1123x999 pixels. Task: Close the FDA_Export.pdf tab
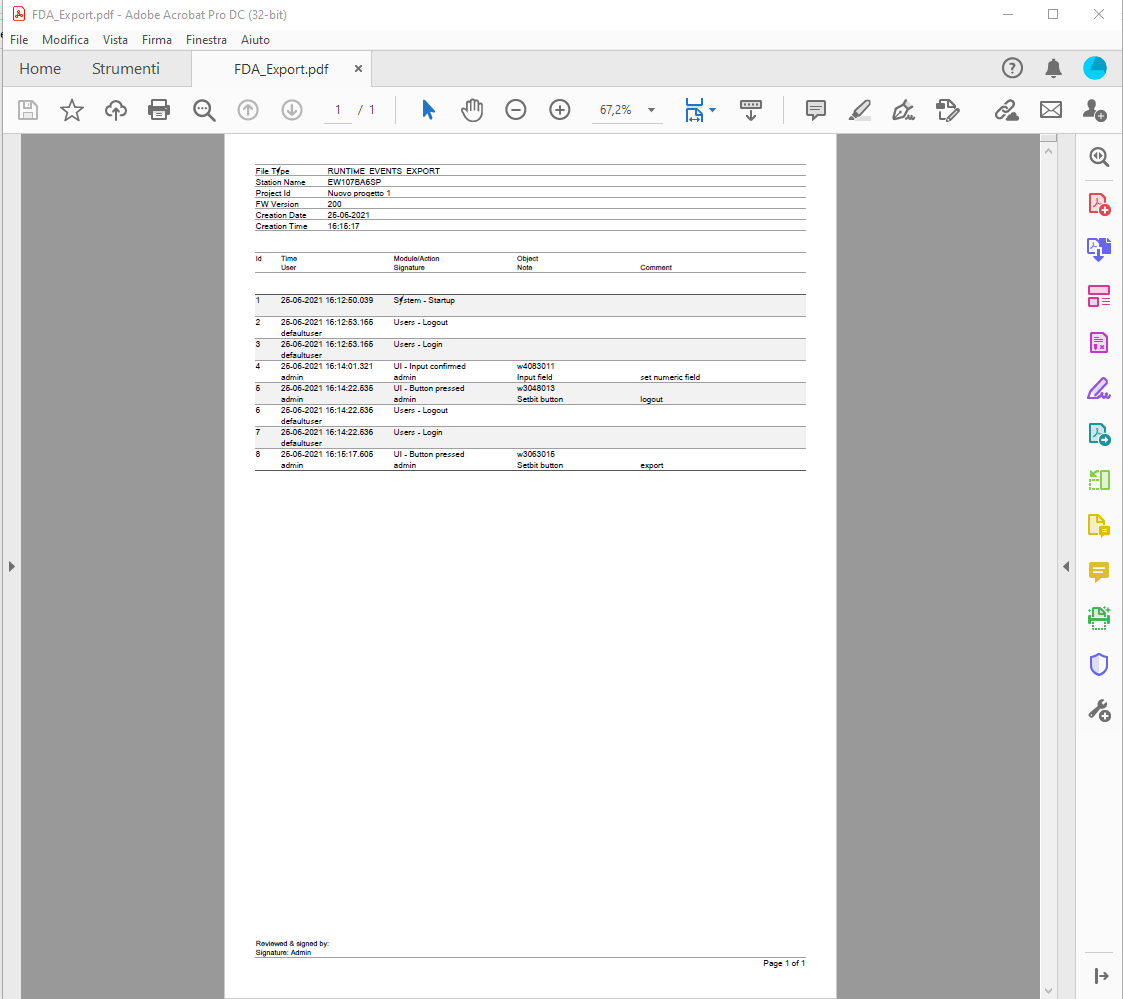[x=358, y=69]
